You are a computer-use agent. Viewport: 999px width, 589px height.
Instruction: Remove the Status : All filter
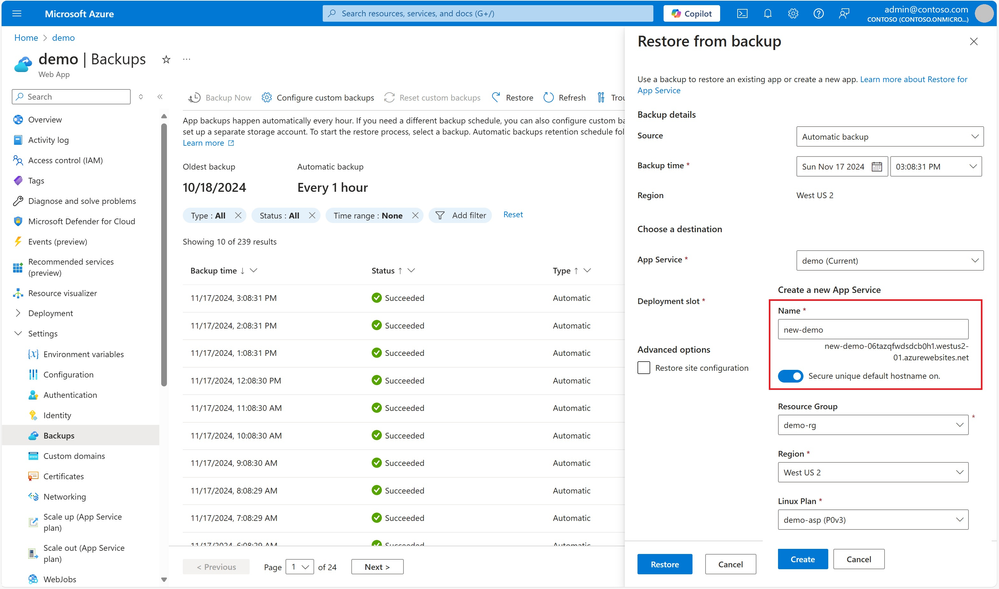coord(312,215)
